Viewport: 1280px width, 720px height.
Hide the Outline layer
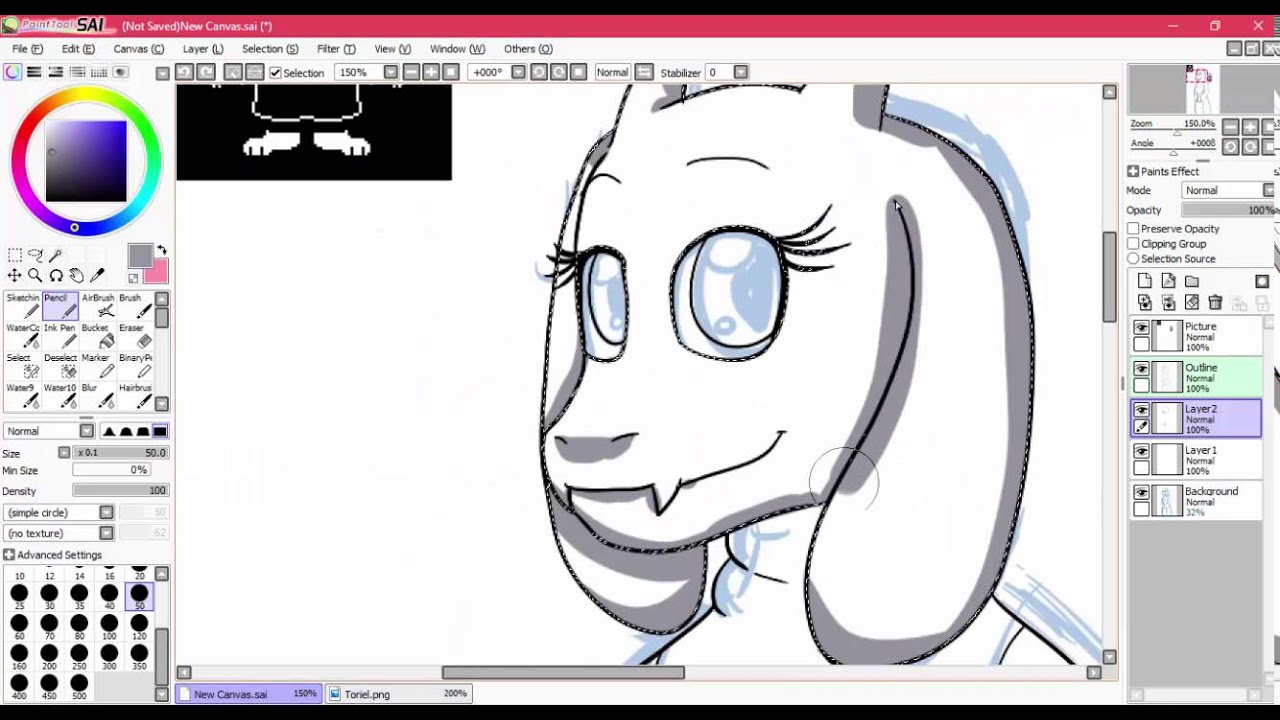pos(1141,369)
